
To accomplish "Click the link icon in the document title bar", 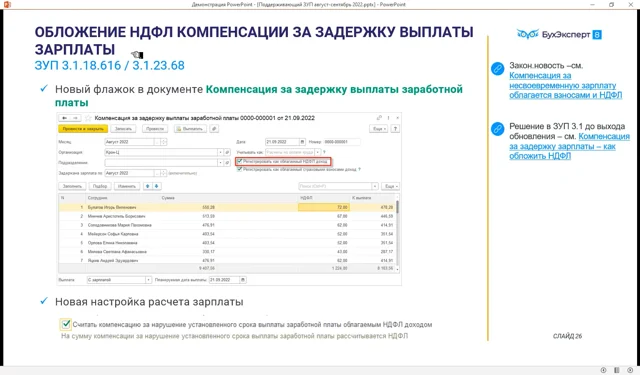I will point(379,118).
